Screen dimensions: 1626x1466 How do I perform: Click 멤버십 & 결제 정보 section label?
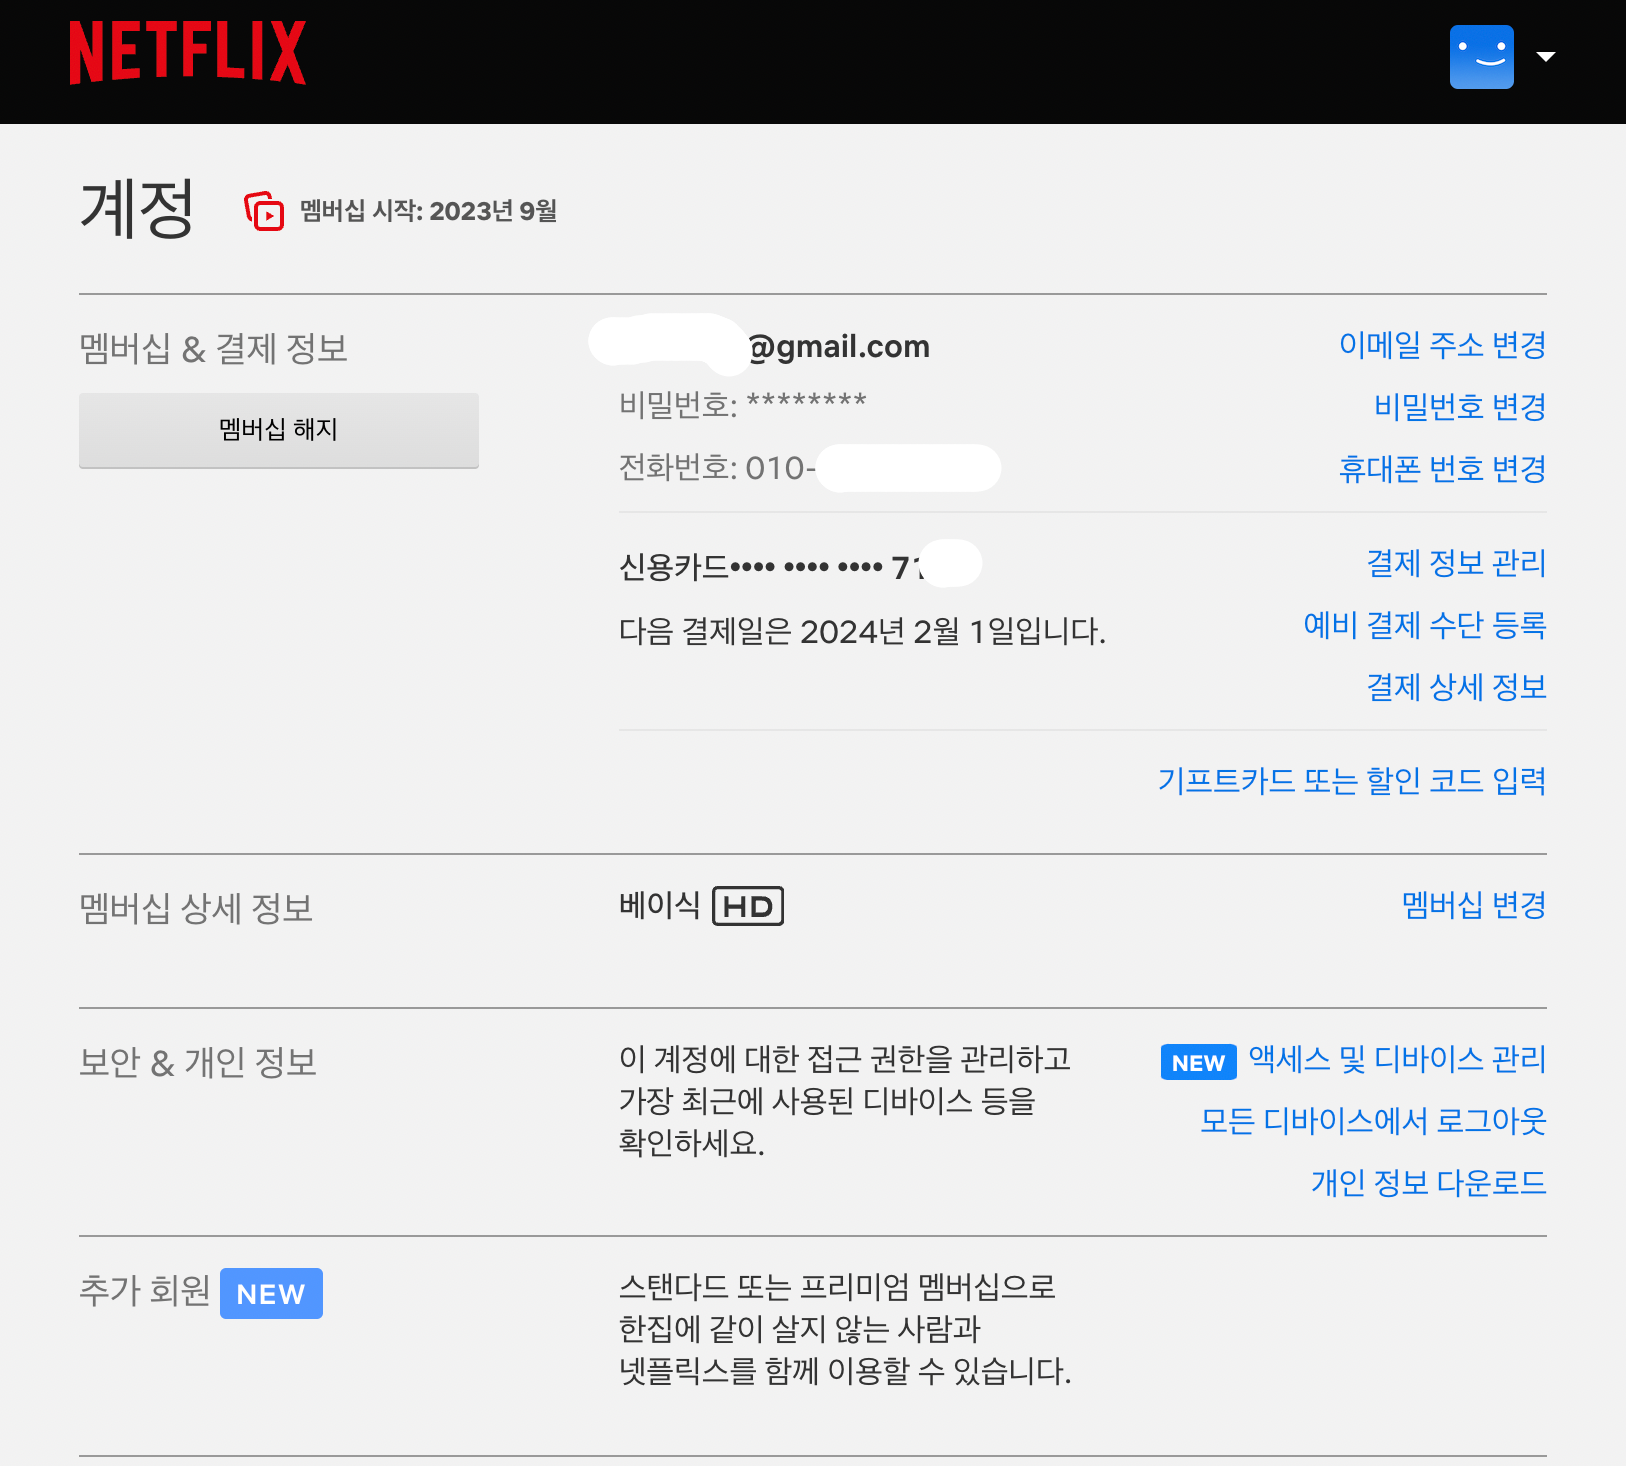click(213, 349)
